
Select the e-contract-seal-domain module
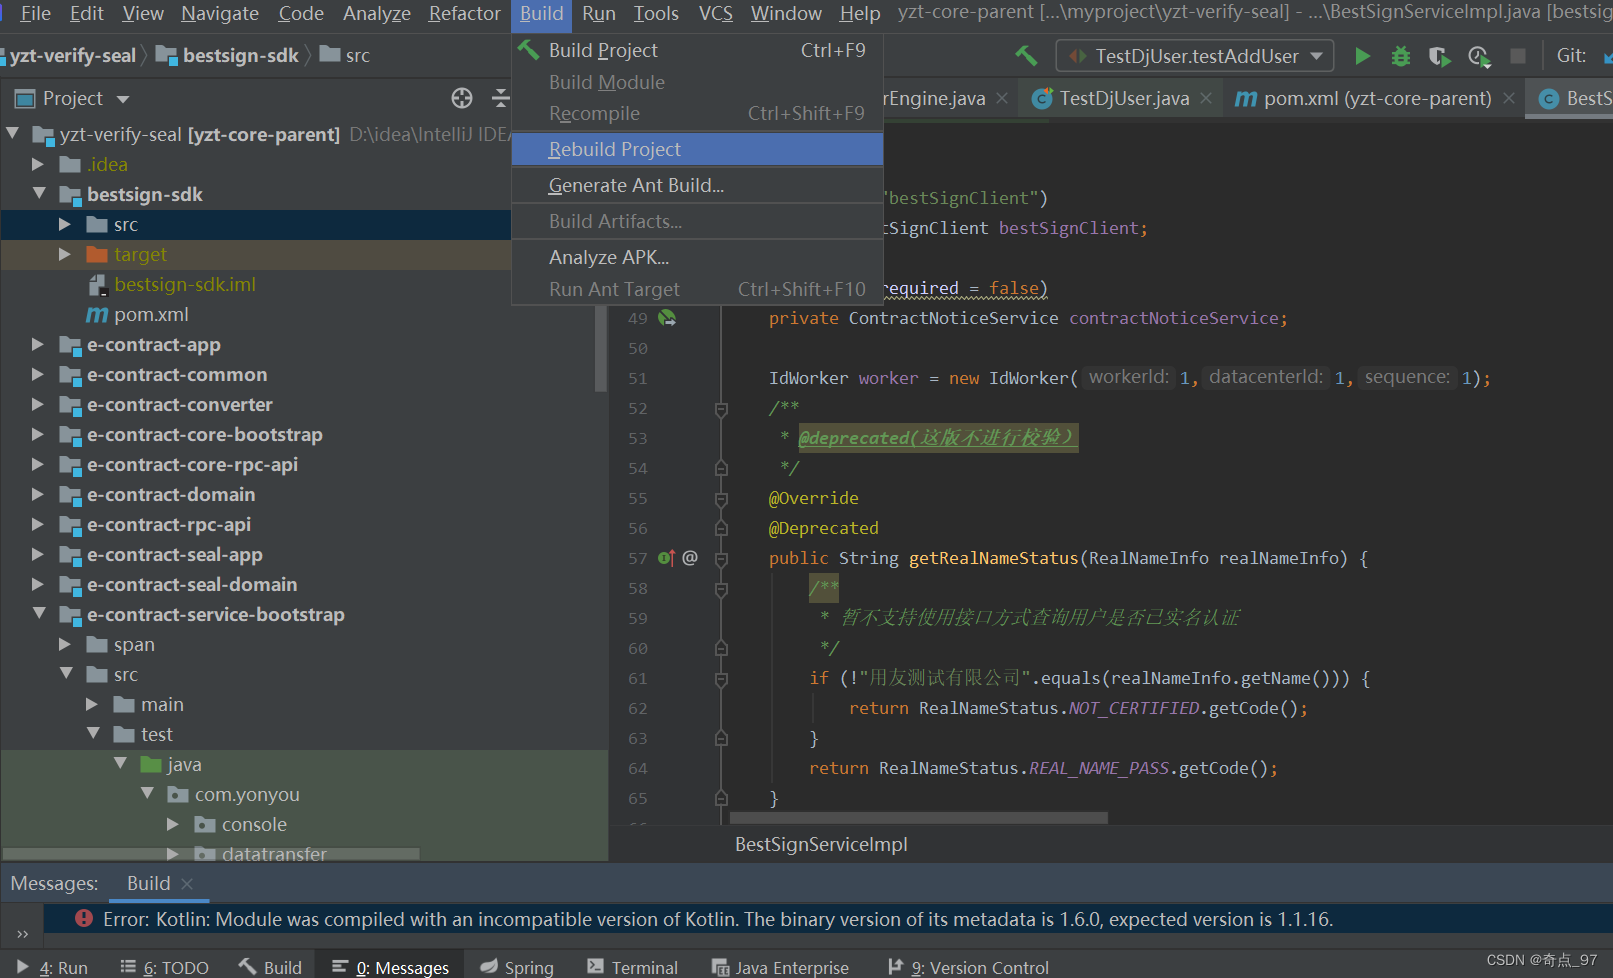click(192, 584)
